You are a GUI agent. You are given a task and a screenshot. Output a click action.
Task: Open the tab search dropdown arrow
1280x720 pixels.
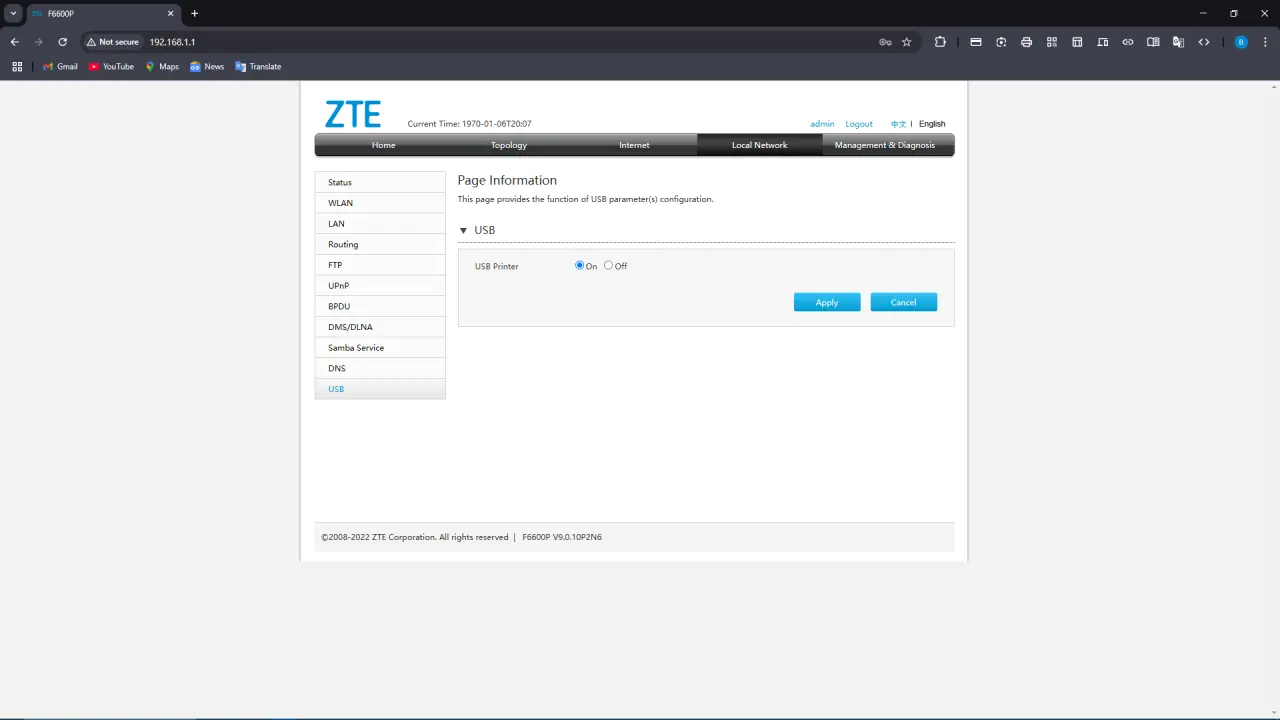pyautogui.click(x=13, y=13)
